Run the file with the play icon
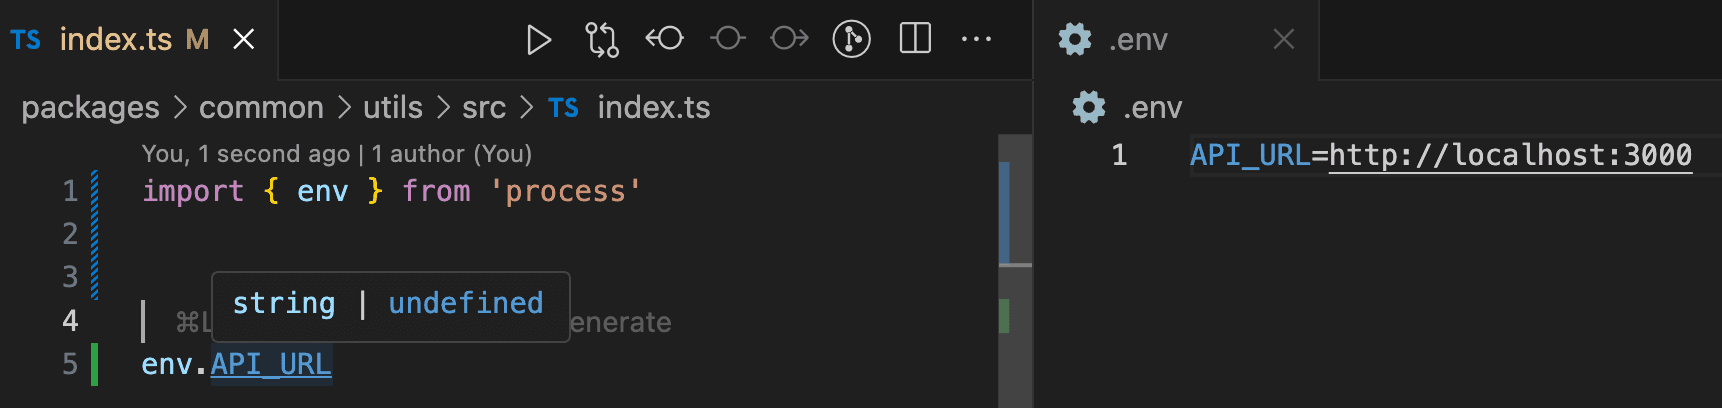 pos(539,40)
